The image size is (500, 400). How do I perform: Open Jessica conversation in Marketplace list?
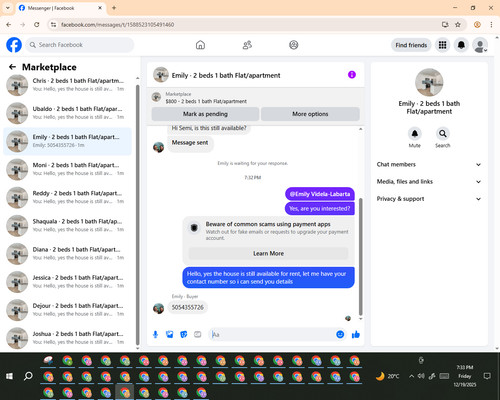click(68, 282)
